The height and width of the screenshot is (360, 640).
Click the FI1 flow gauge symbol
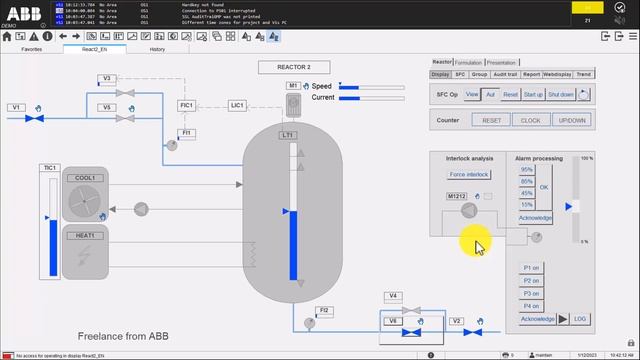pos(172,145)
